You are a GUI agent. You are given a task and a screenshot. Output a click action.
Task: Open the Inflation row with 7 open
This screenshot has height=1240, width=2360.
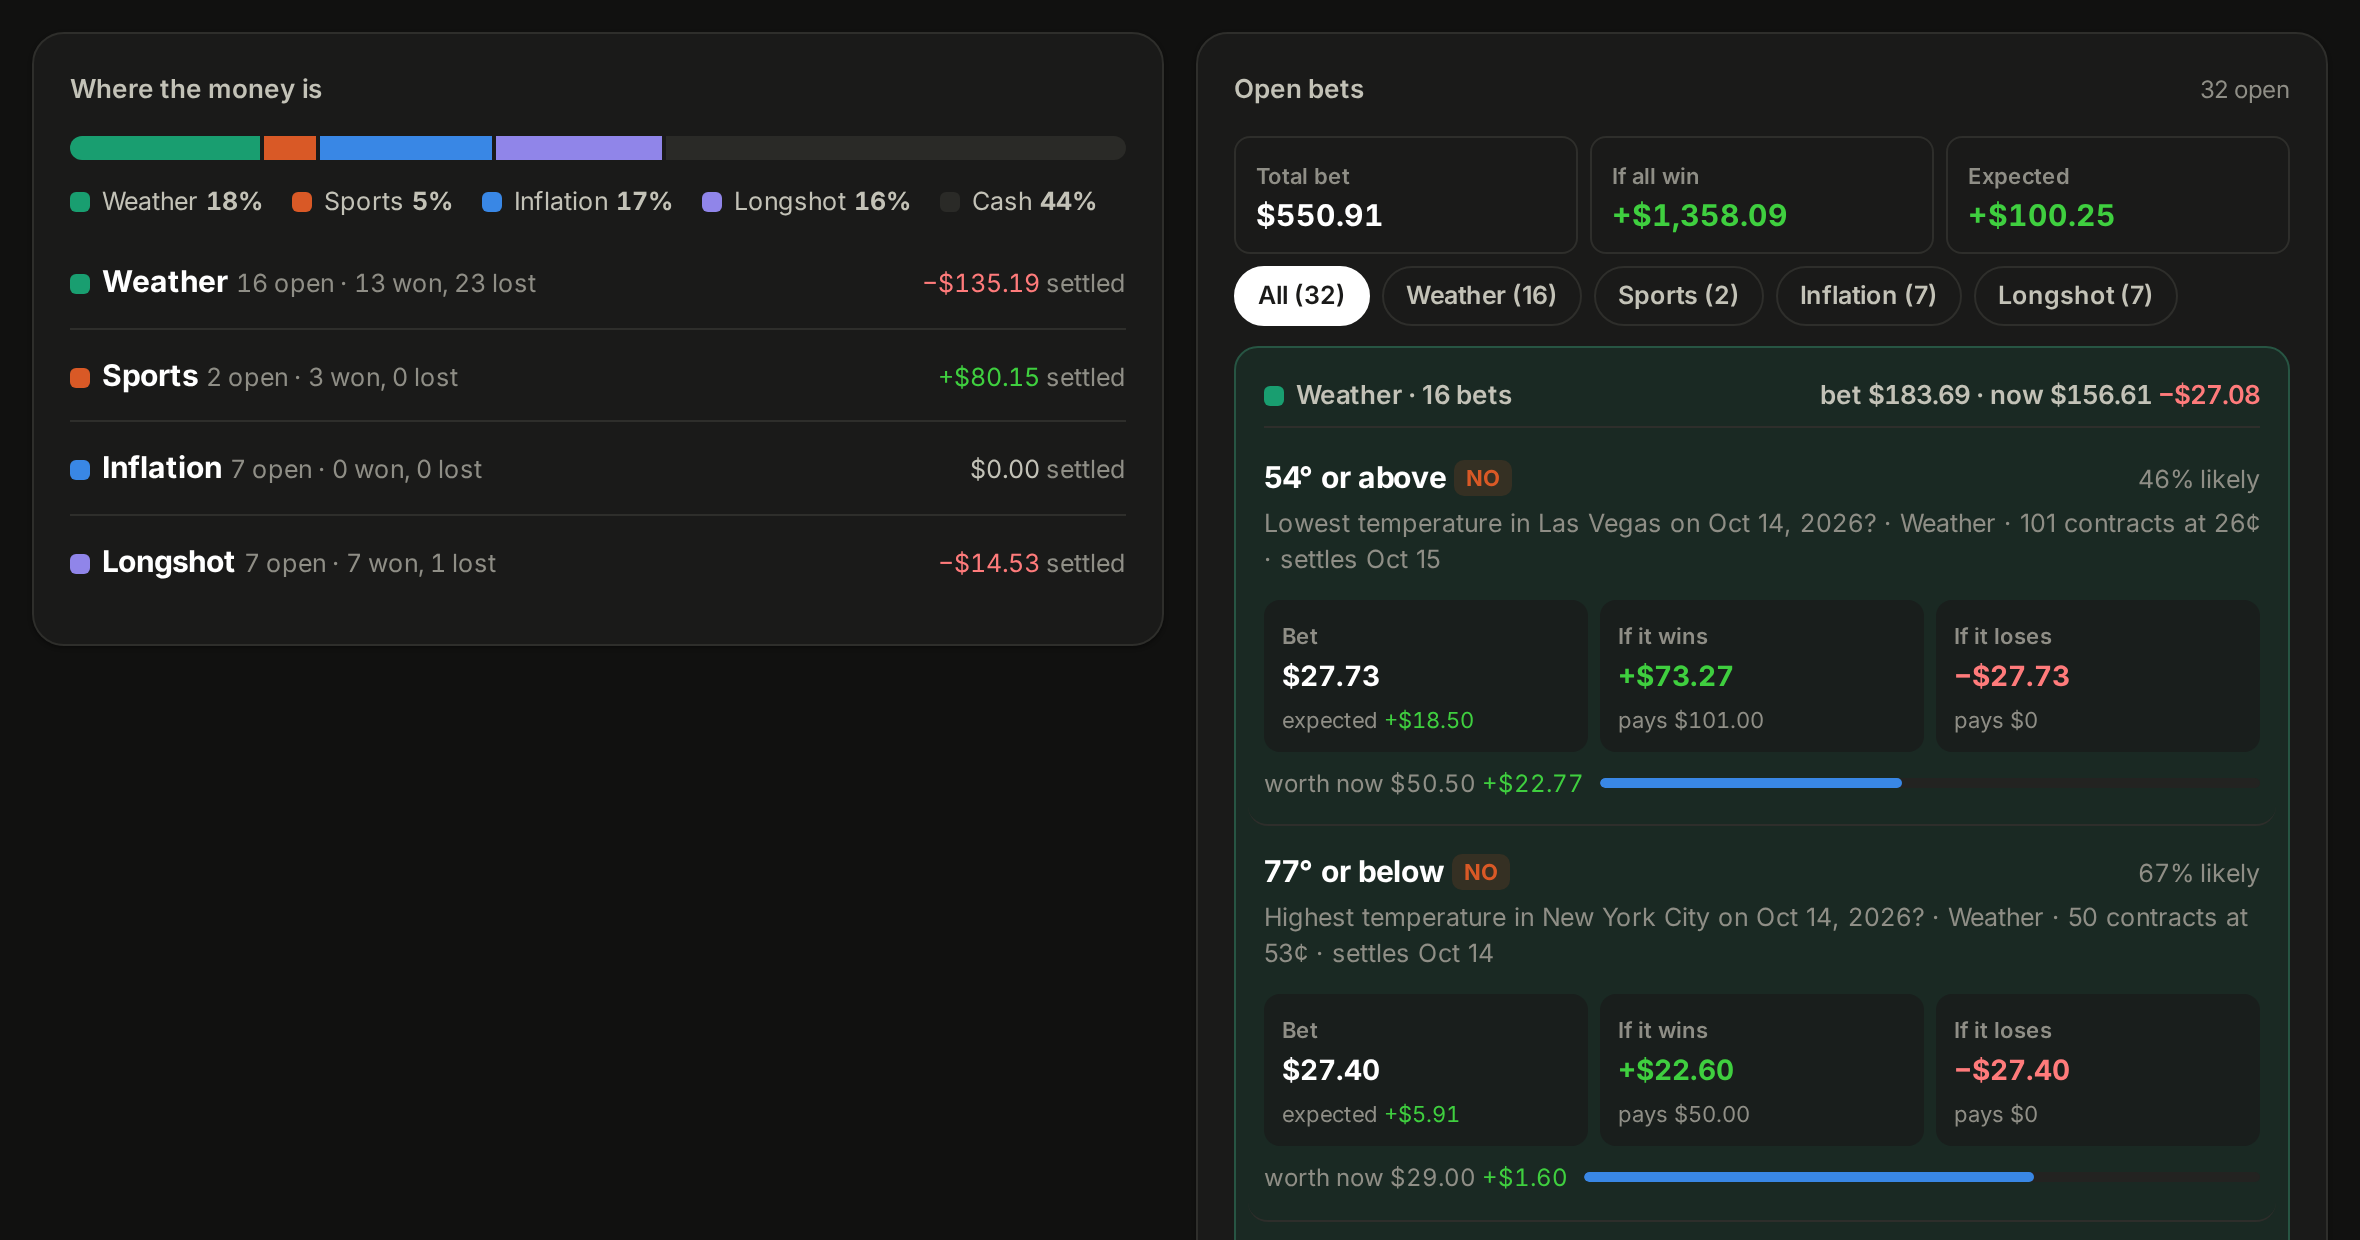coord(598,469)
